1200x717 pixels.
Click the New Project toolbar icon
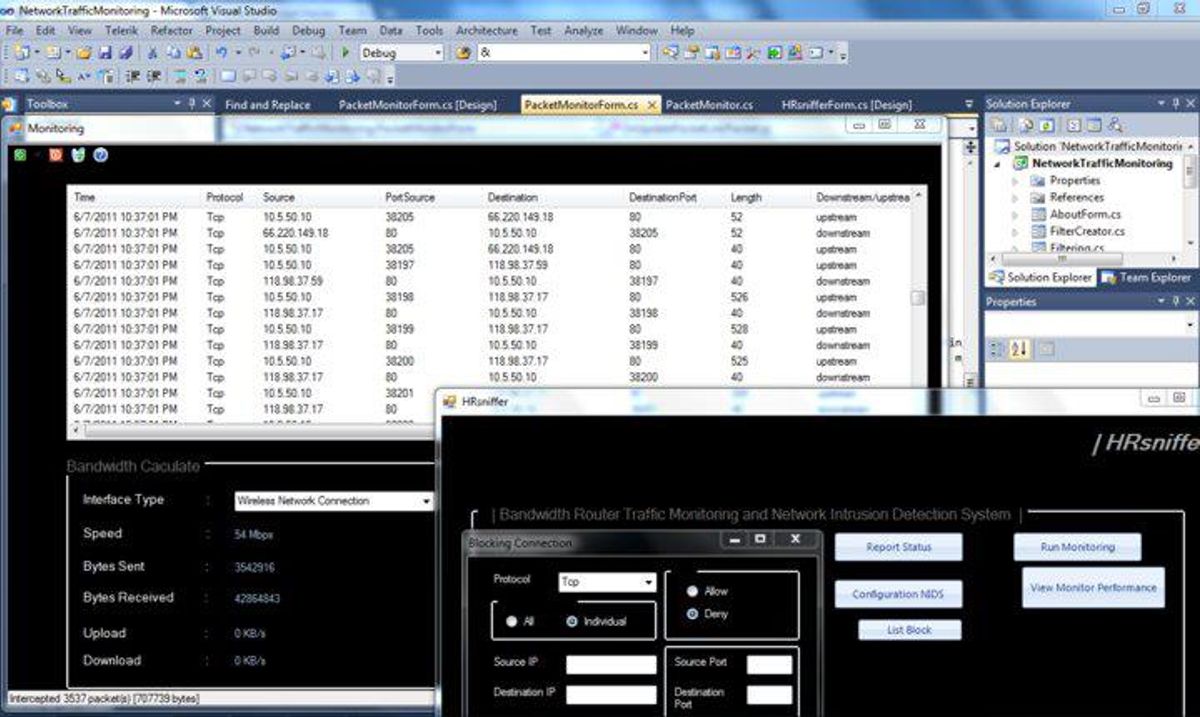click(x=21, y=53)
